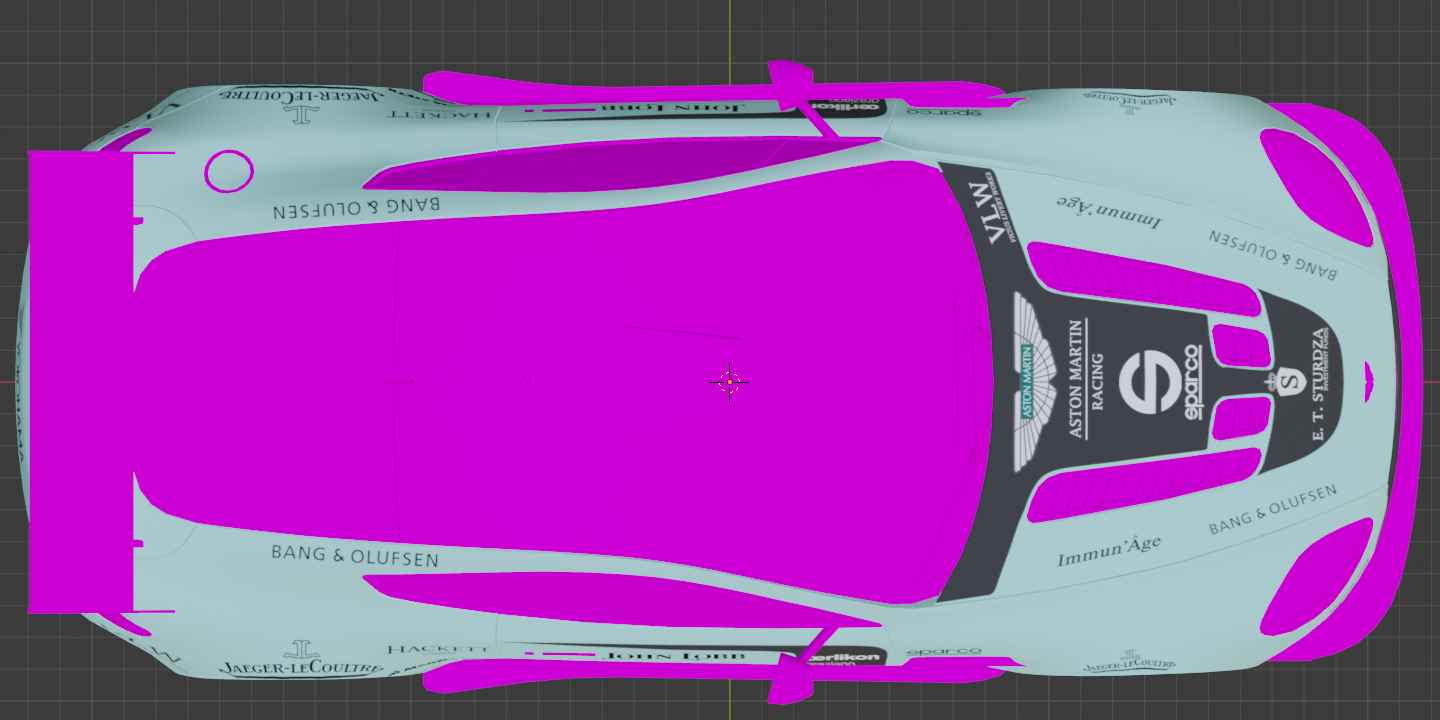Click the 3D cursor crosshair at the origin
This screenshot has height=720, width=1440.
tap(730, 381)
